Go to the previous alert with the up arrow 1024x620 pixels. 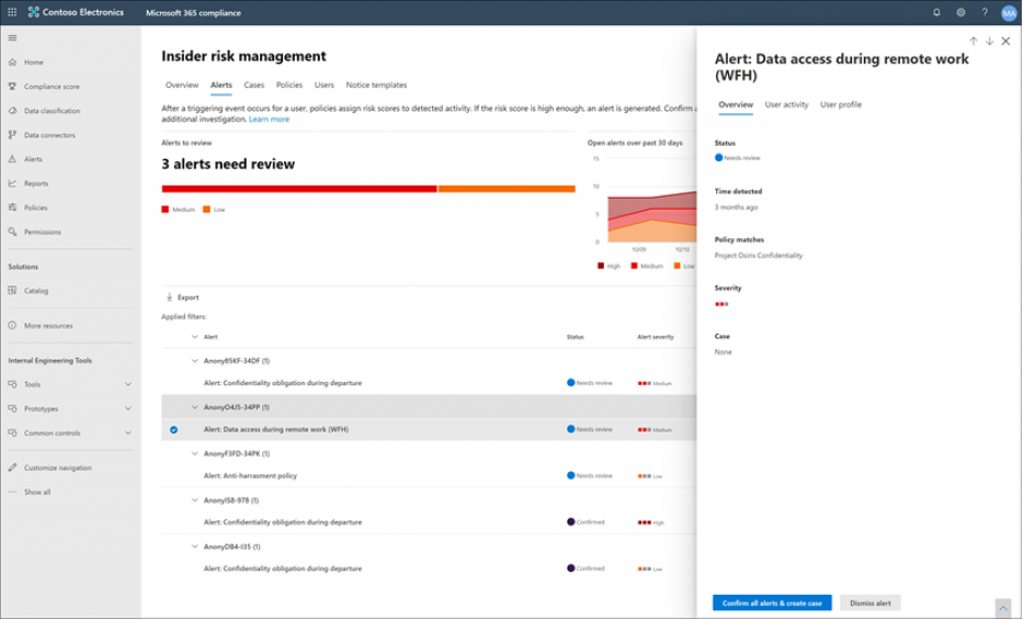click(x=973, y=41)
